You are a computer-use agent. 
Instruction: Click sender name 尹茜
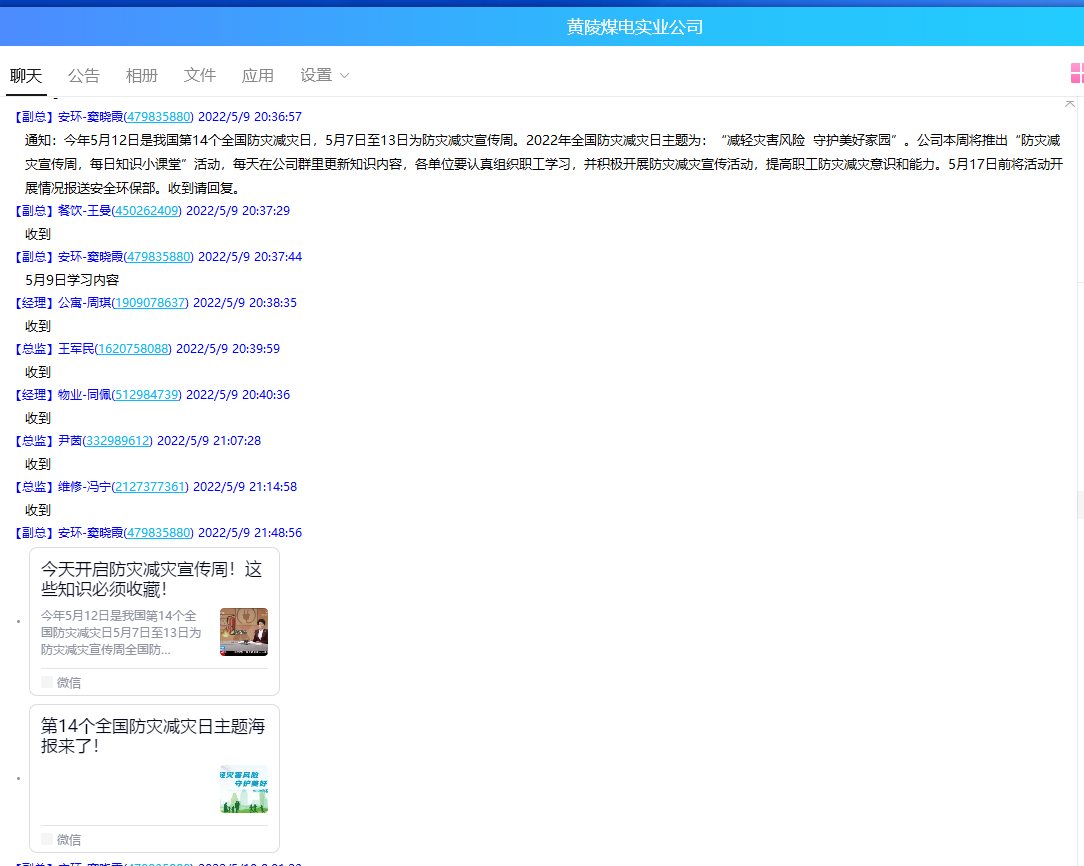click(70, 441)
